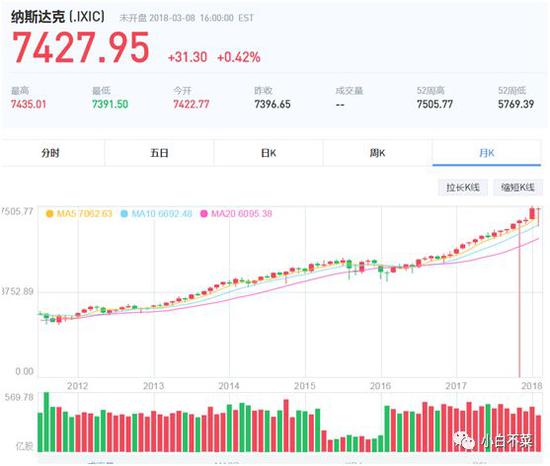This screenshot has width=550, height=466.
Task: Click the 2015 year axis label
Action: click(304, 386)
